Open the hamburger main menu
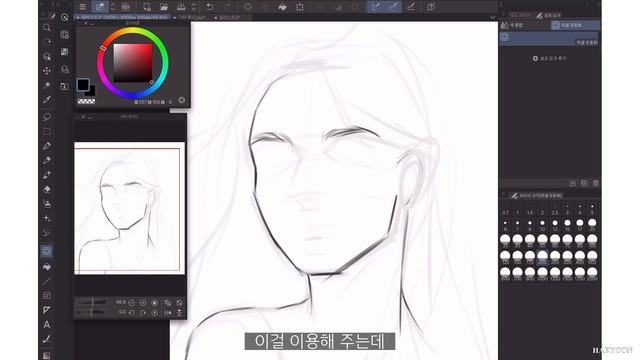 coord(83,7)
